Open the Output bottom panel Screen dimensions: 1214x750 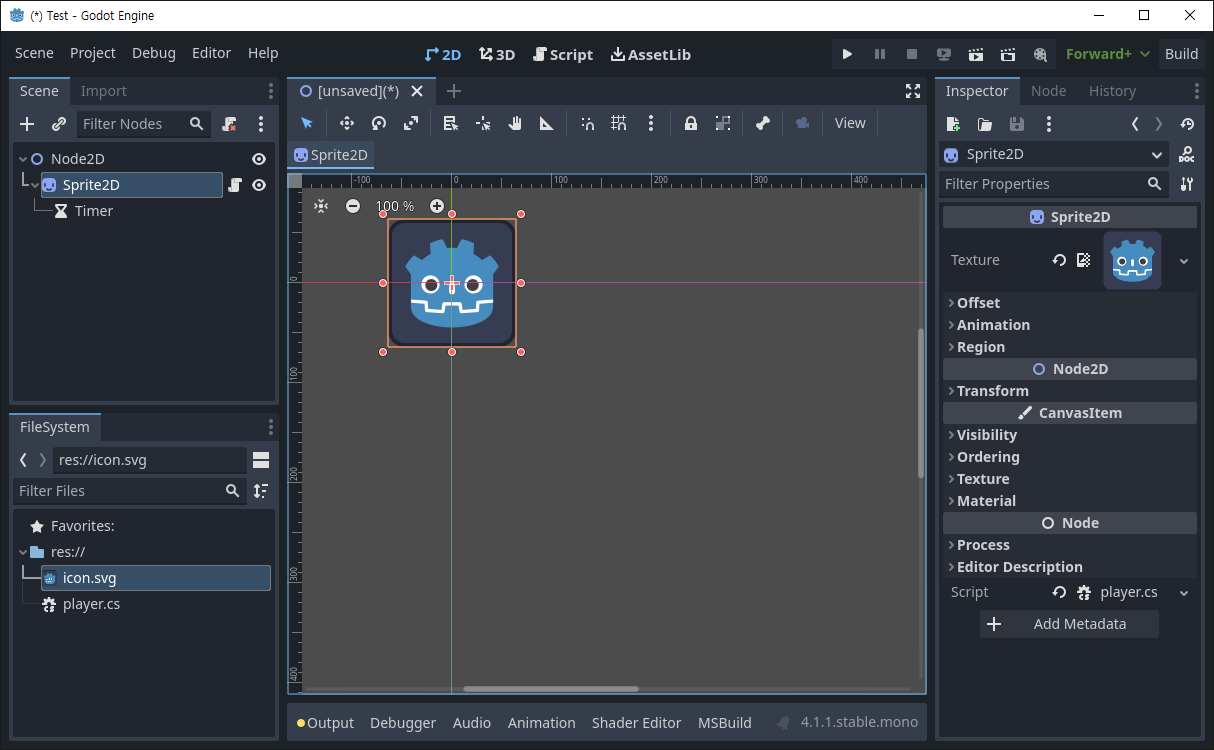pos(325,723)
